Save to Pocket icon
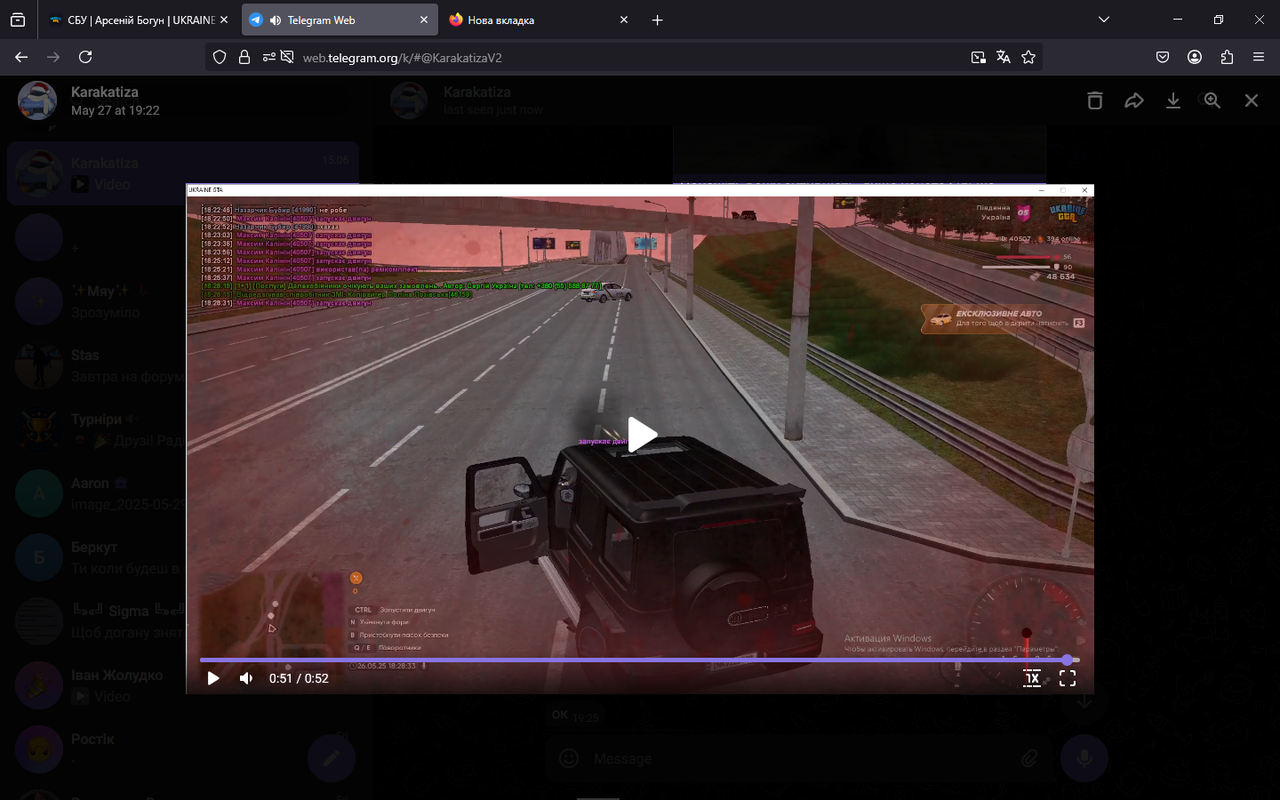This screenshot has width=1280, height=800. click(1163, 57)
